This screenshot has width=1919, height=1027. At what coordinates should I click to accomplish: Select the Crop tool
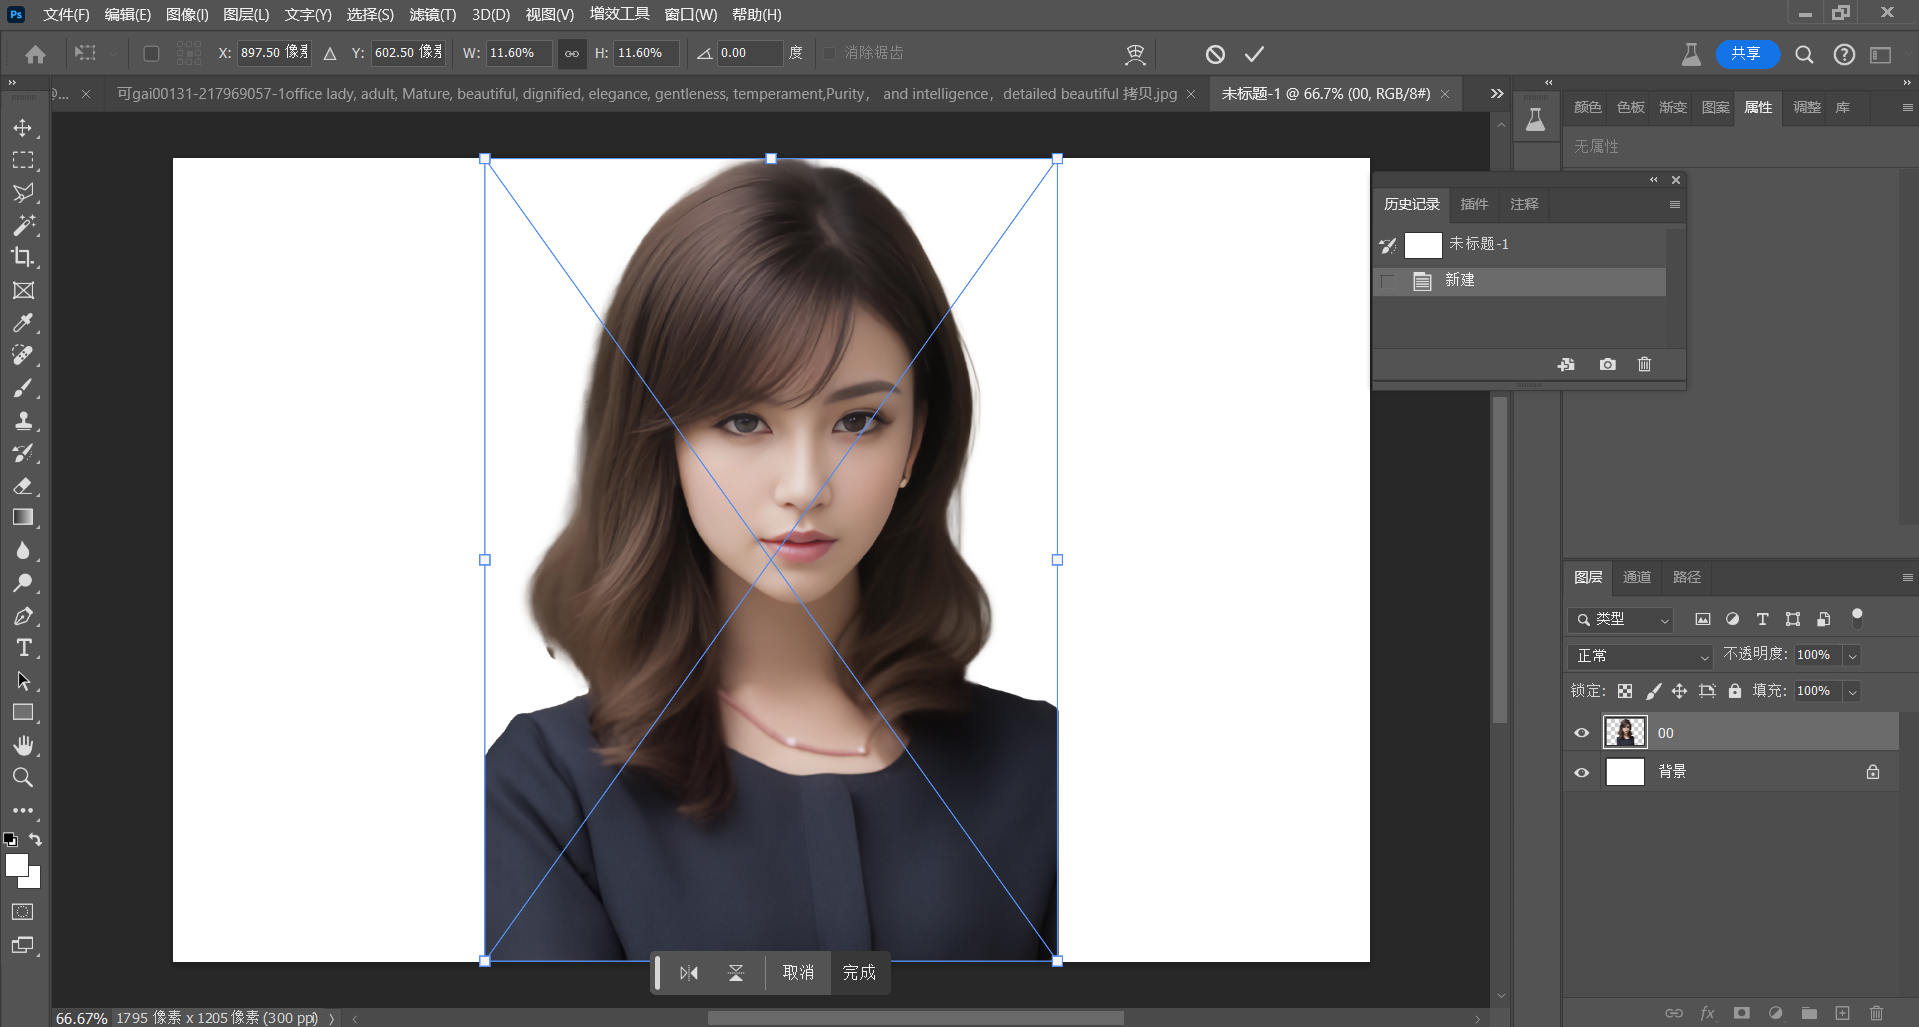(23, 258)
